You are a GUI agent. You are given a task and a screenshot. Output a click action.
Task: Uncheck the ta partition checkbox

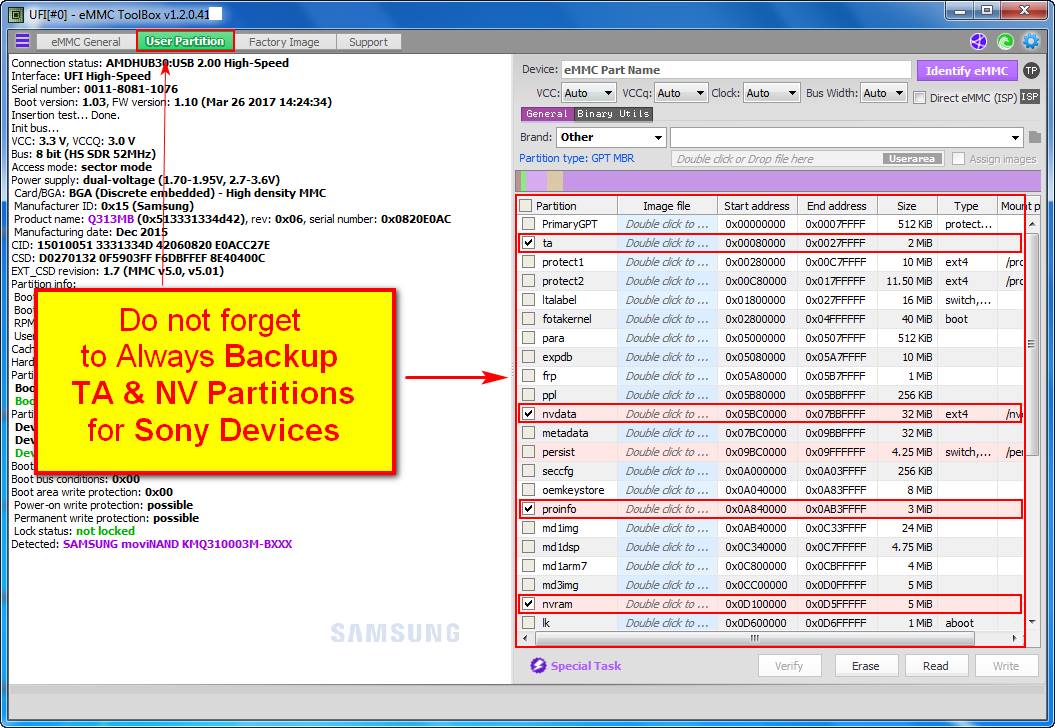(x=529, y=242)
